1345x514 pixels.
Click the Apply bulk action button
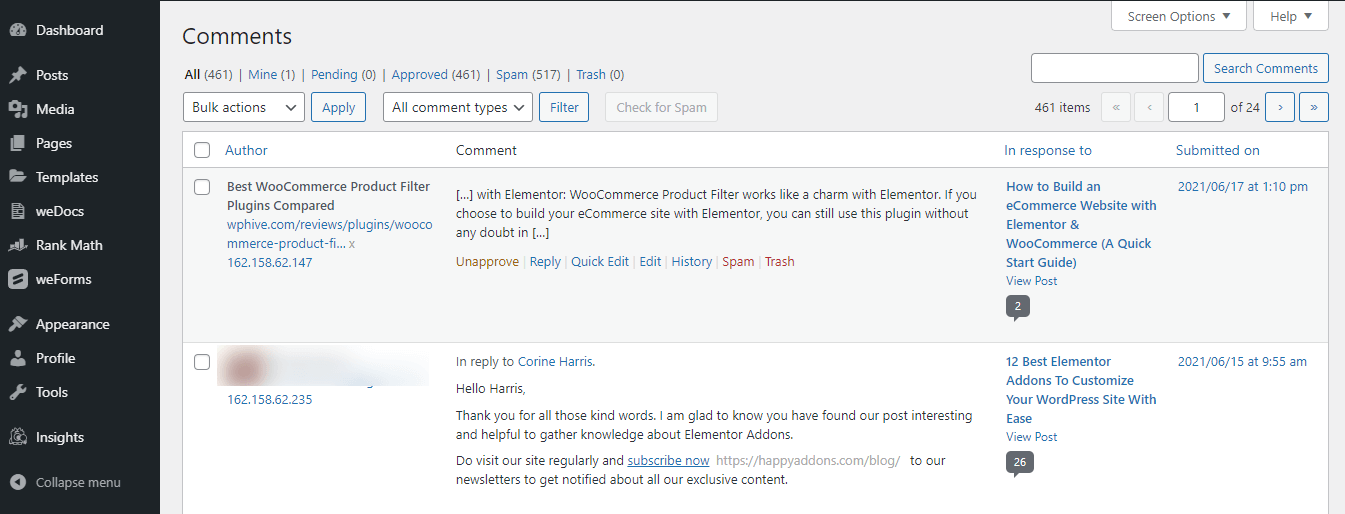coord(339,107)
